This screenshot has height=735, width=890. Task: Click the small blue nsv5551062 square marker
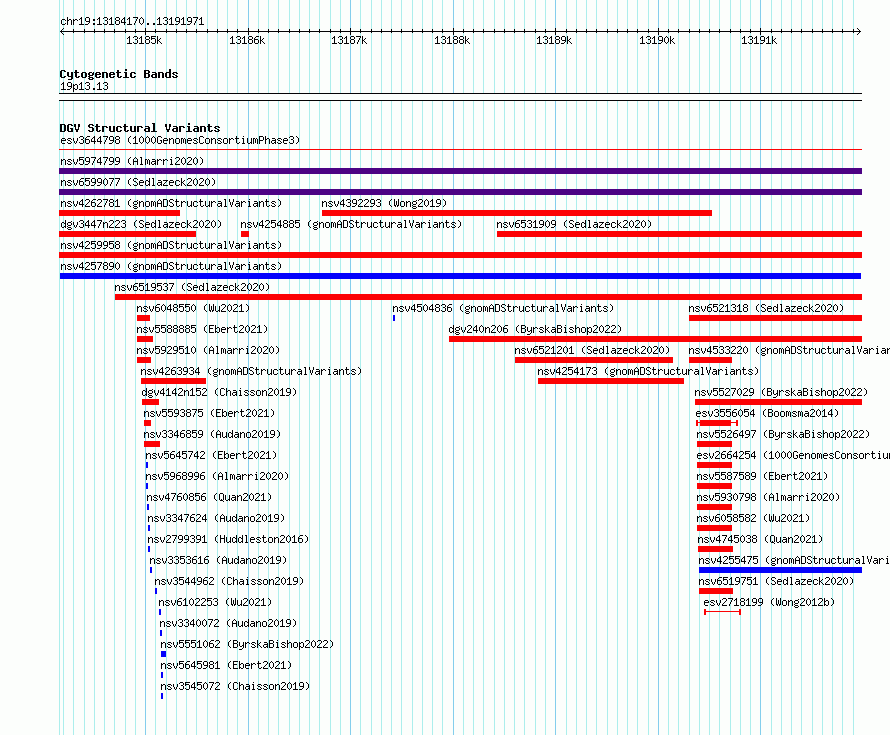coord(163,654)
